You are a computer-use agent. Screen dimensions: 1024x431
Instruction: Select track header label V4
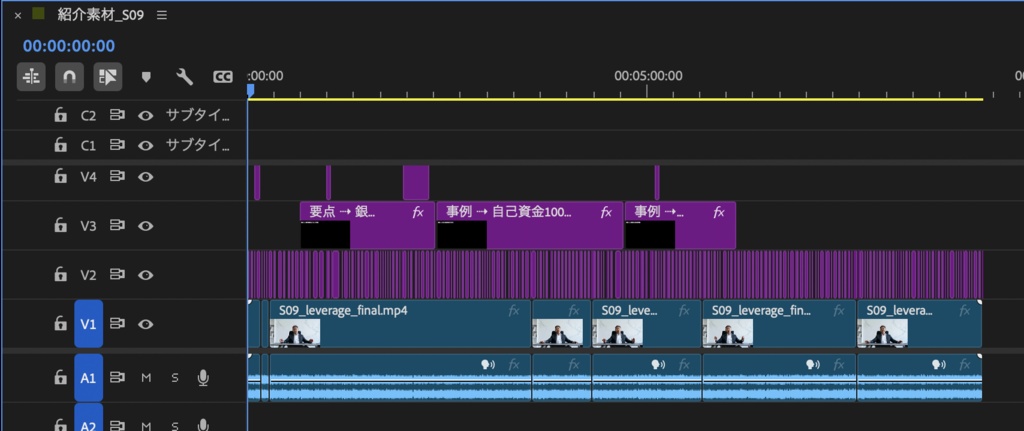(x=88, y=176)
